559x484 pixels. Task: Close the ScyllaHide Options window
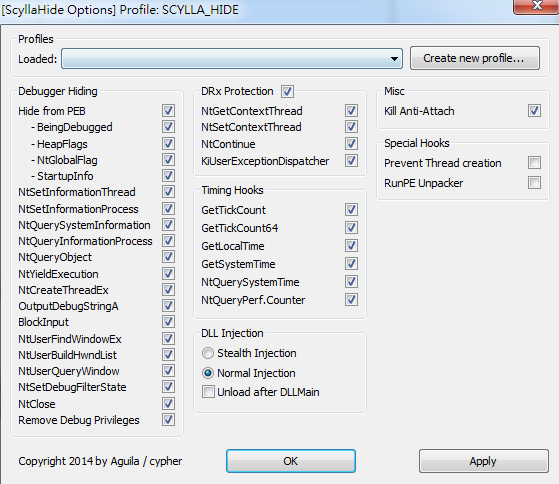536,6
